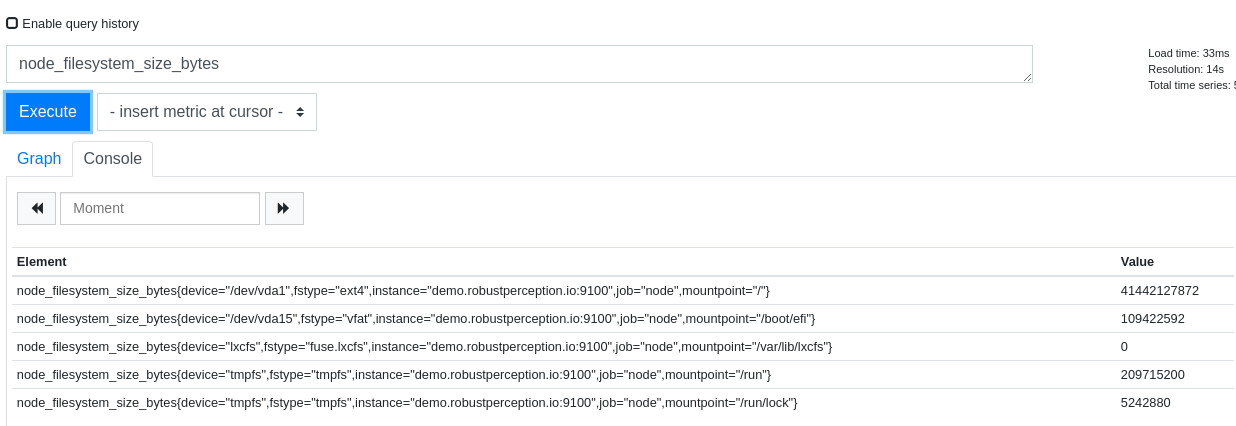This screenshot has height=426, width=1236.
Task: Select the /dev/vda1 ext4 result row
Action: coord(623,290)
